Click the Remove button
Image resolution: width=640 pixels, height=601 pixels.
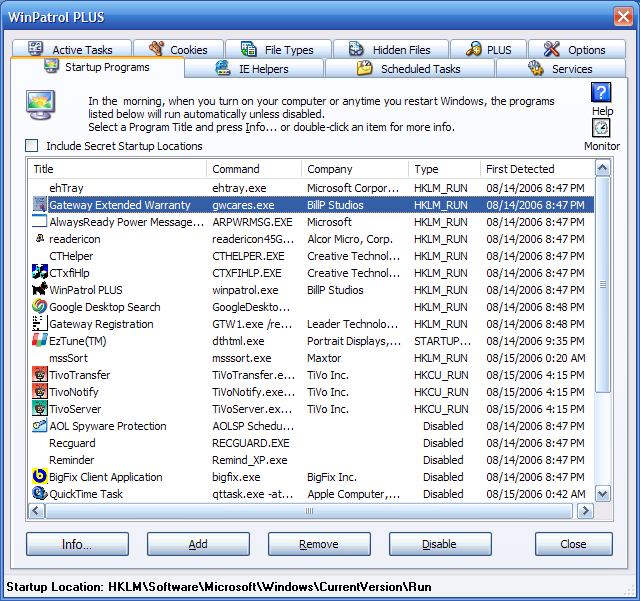[x=319, y=544]
